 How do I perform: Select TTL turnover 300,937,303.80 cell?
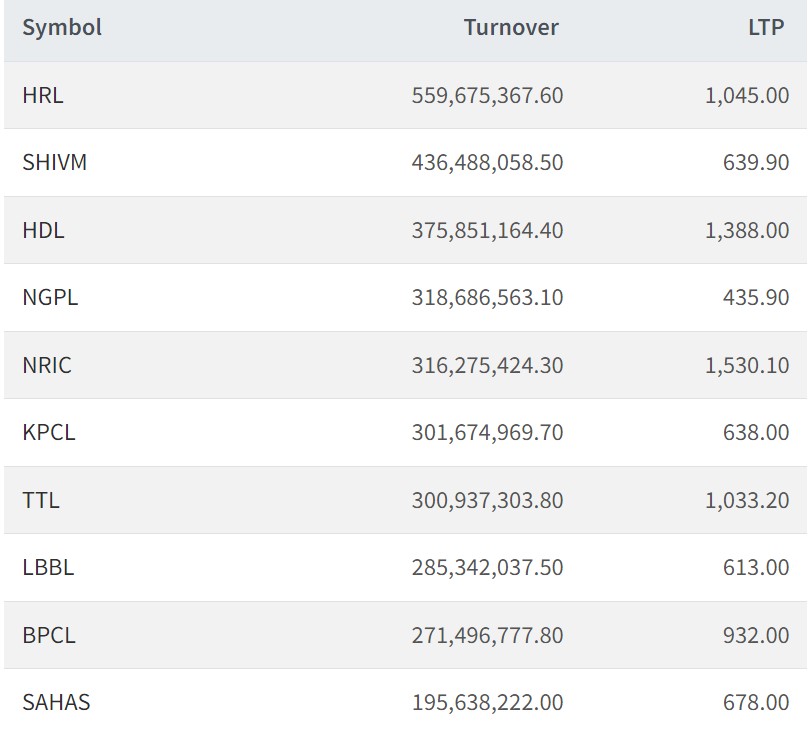tap(487, 500)
